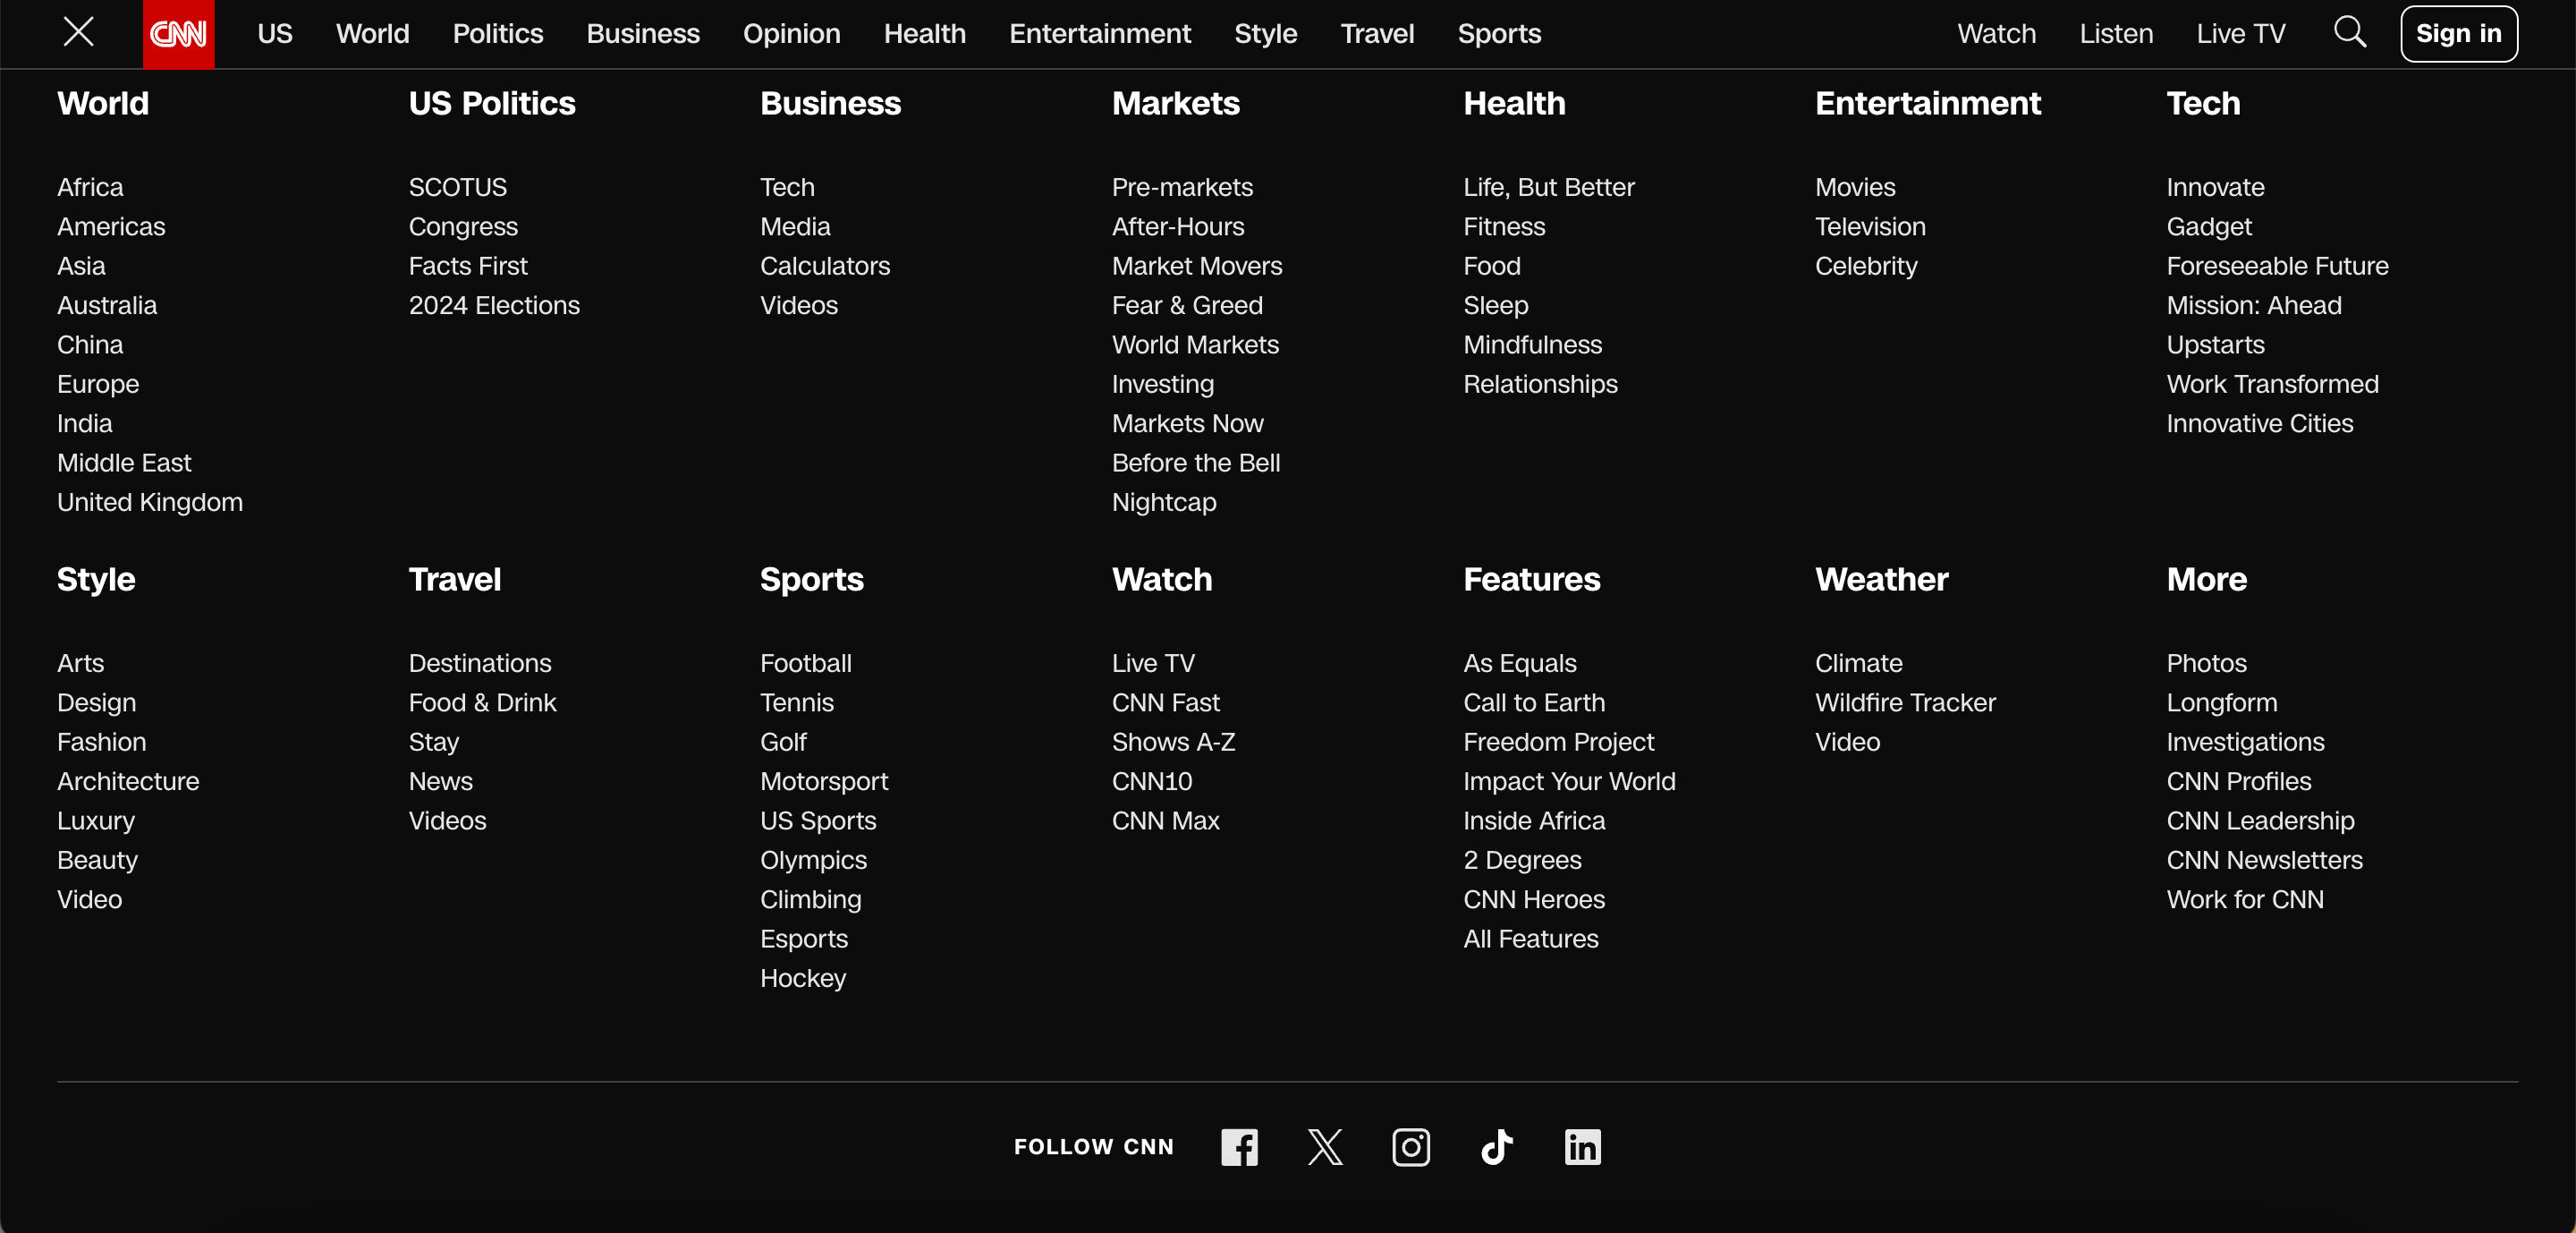This screenshot has height=1233, width=2576.
Task: Visit CNN's Instagram page
Action: coord(1410,1147)
